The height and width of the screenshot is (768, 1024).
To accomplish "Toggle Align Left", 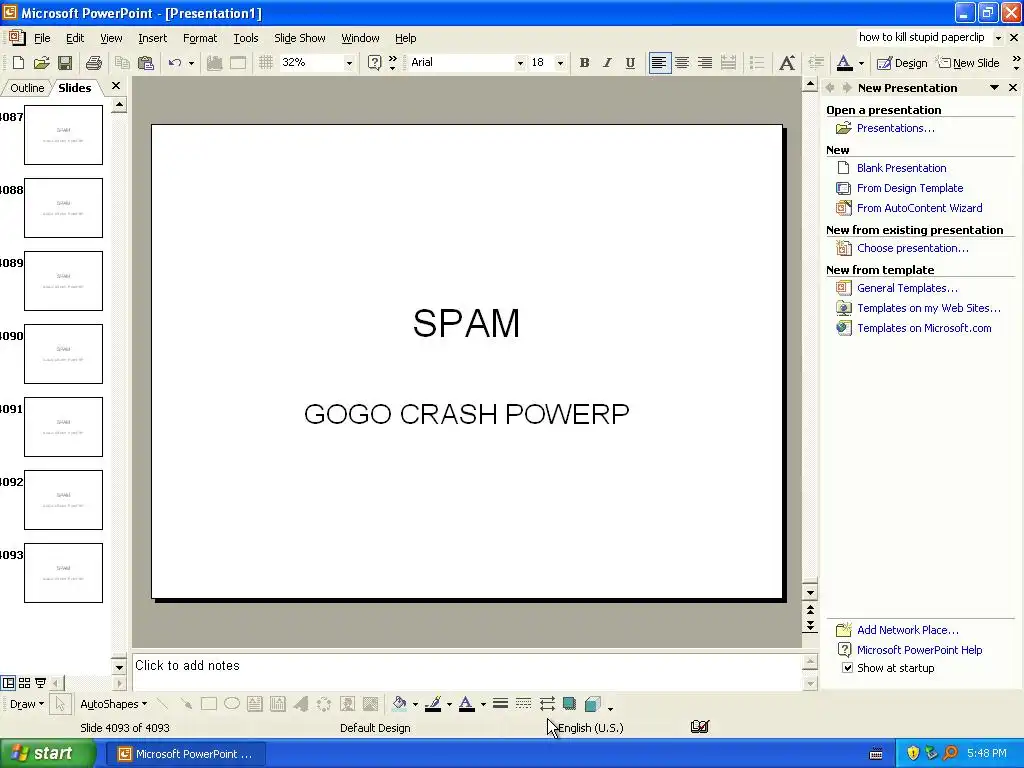I will (x=660, y=63).
